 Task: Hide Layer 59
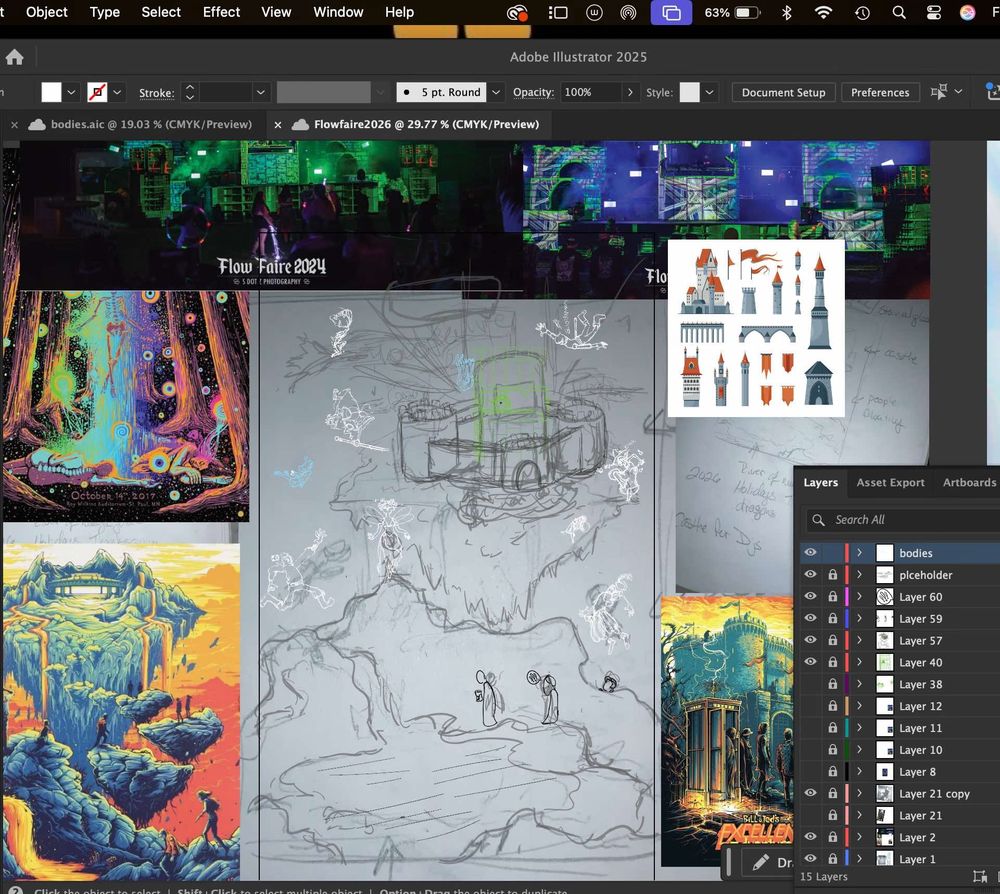tap(810, 619)
